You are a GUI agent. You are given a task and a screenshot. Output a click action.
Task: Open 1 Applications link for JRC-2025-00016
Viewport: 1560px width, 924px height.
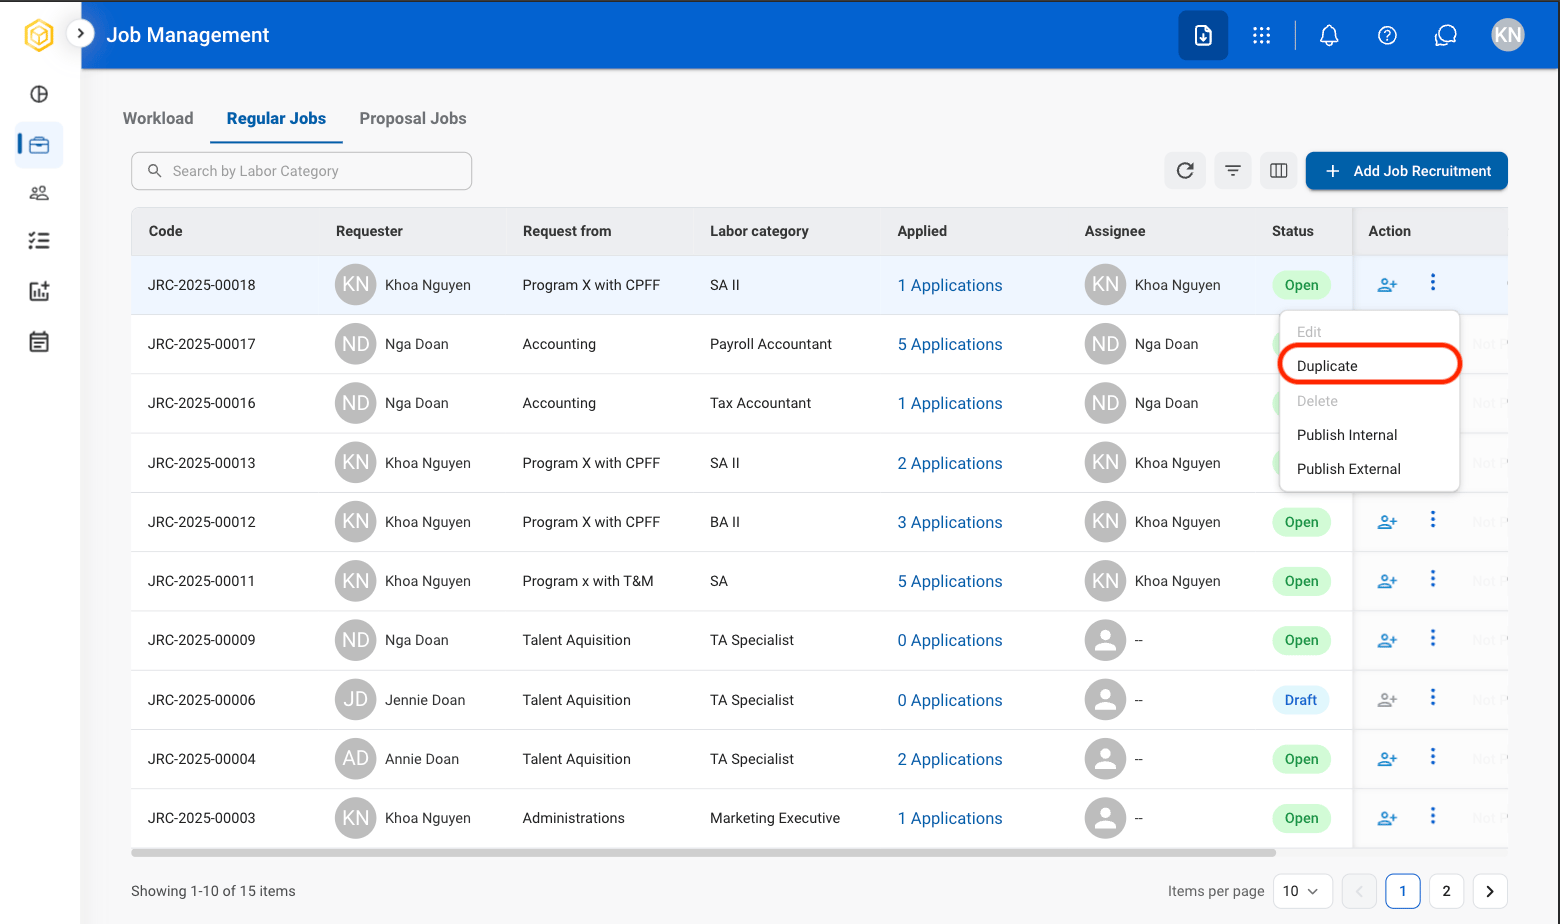tap(950, 403)
